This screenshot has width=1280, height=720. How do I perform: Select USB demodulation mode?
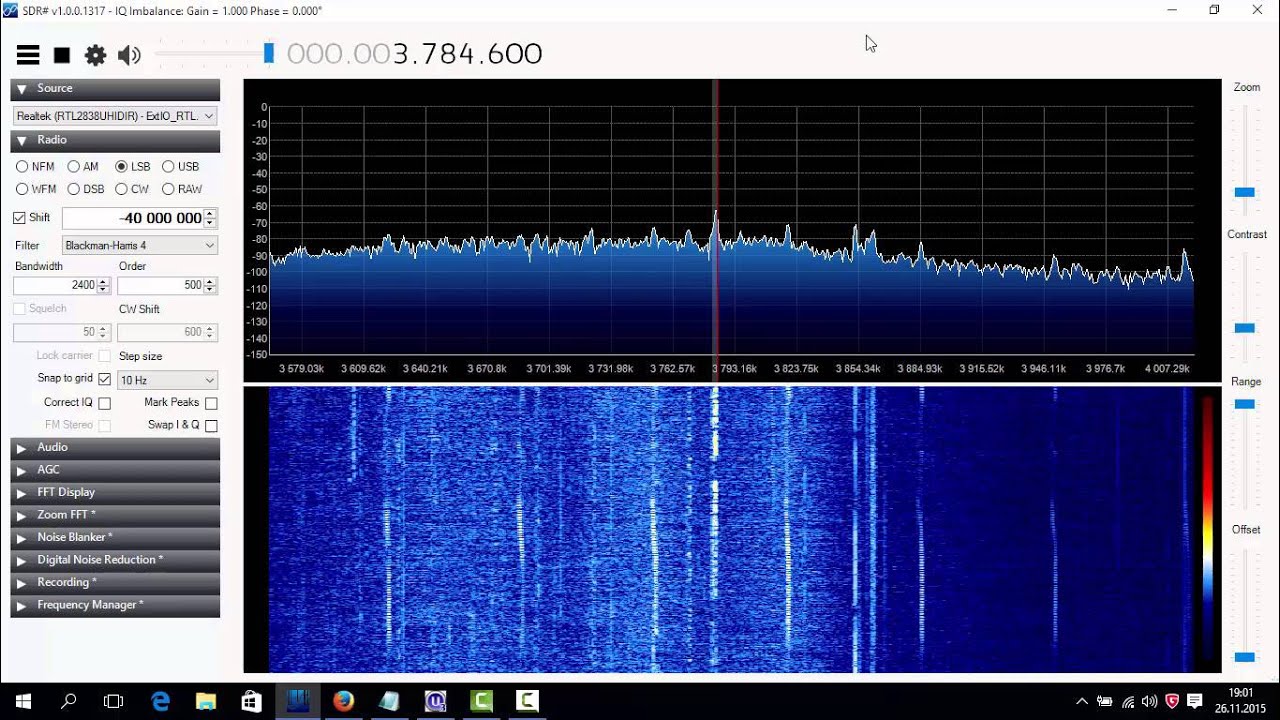[x=168, y=167]
